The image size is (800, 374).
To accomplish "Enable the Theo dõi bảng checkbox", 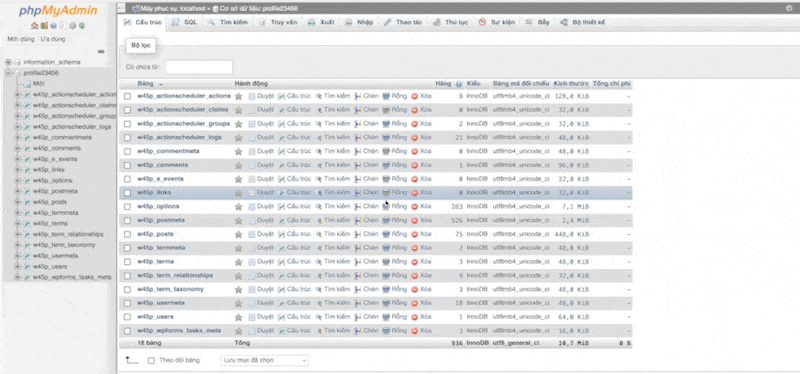I will pos(151,360).
